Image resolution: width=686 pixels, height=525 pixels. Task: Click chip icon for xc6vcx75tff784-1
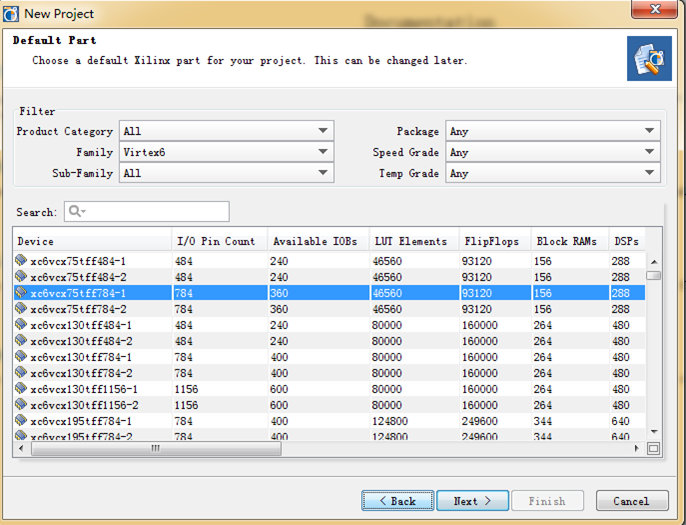point(21,292)
